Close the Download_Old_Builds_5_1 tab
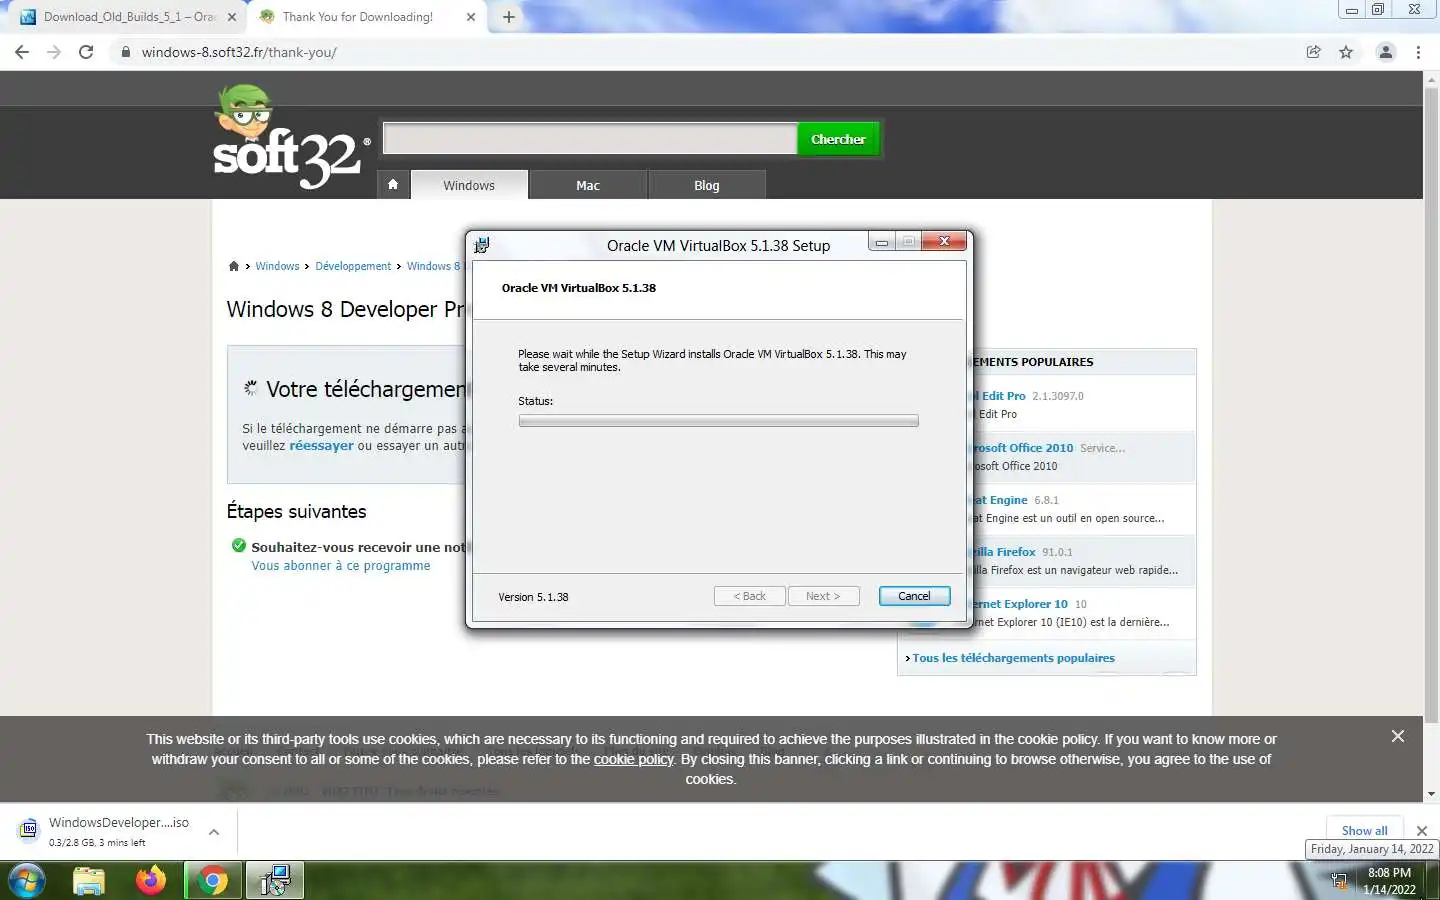 click(232, 17)
